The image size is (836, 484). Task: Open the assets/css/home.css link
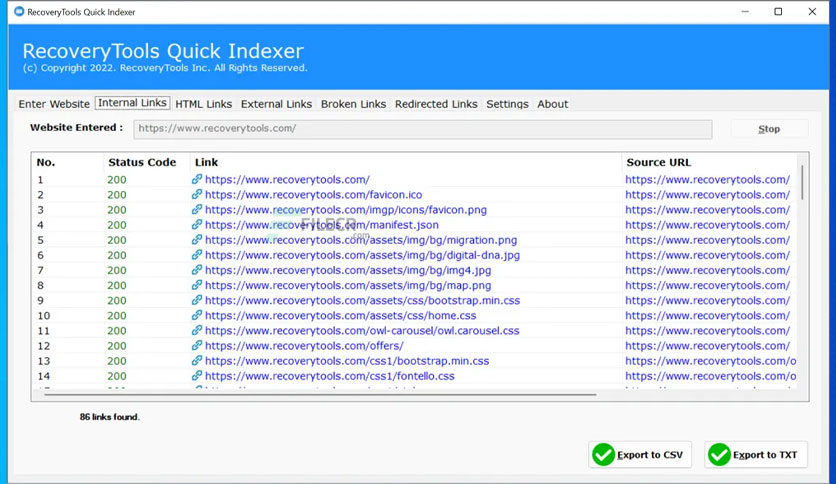click(x=341, y=316)
